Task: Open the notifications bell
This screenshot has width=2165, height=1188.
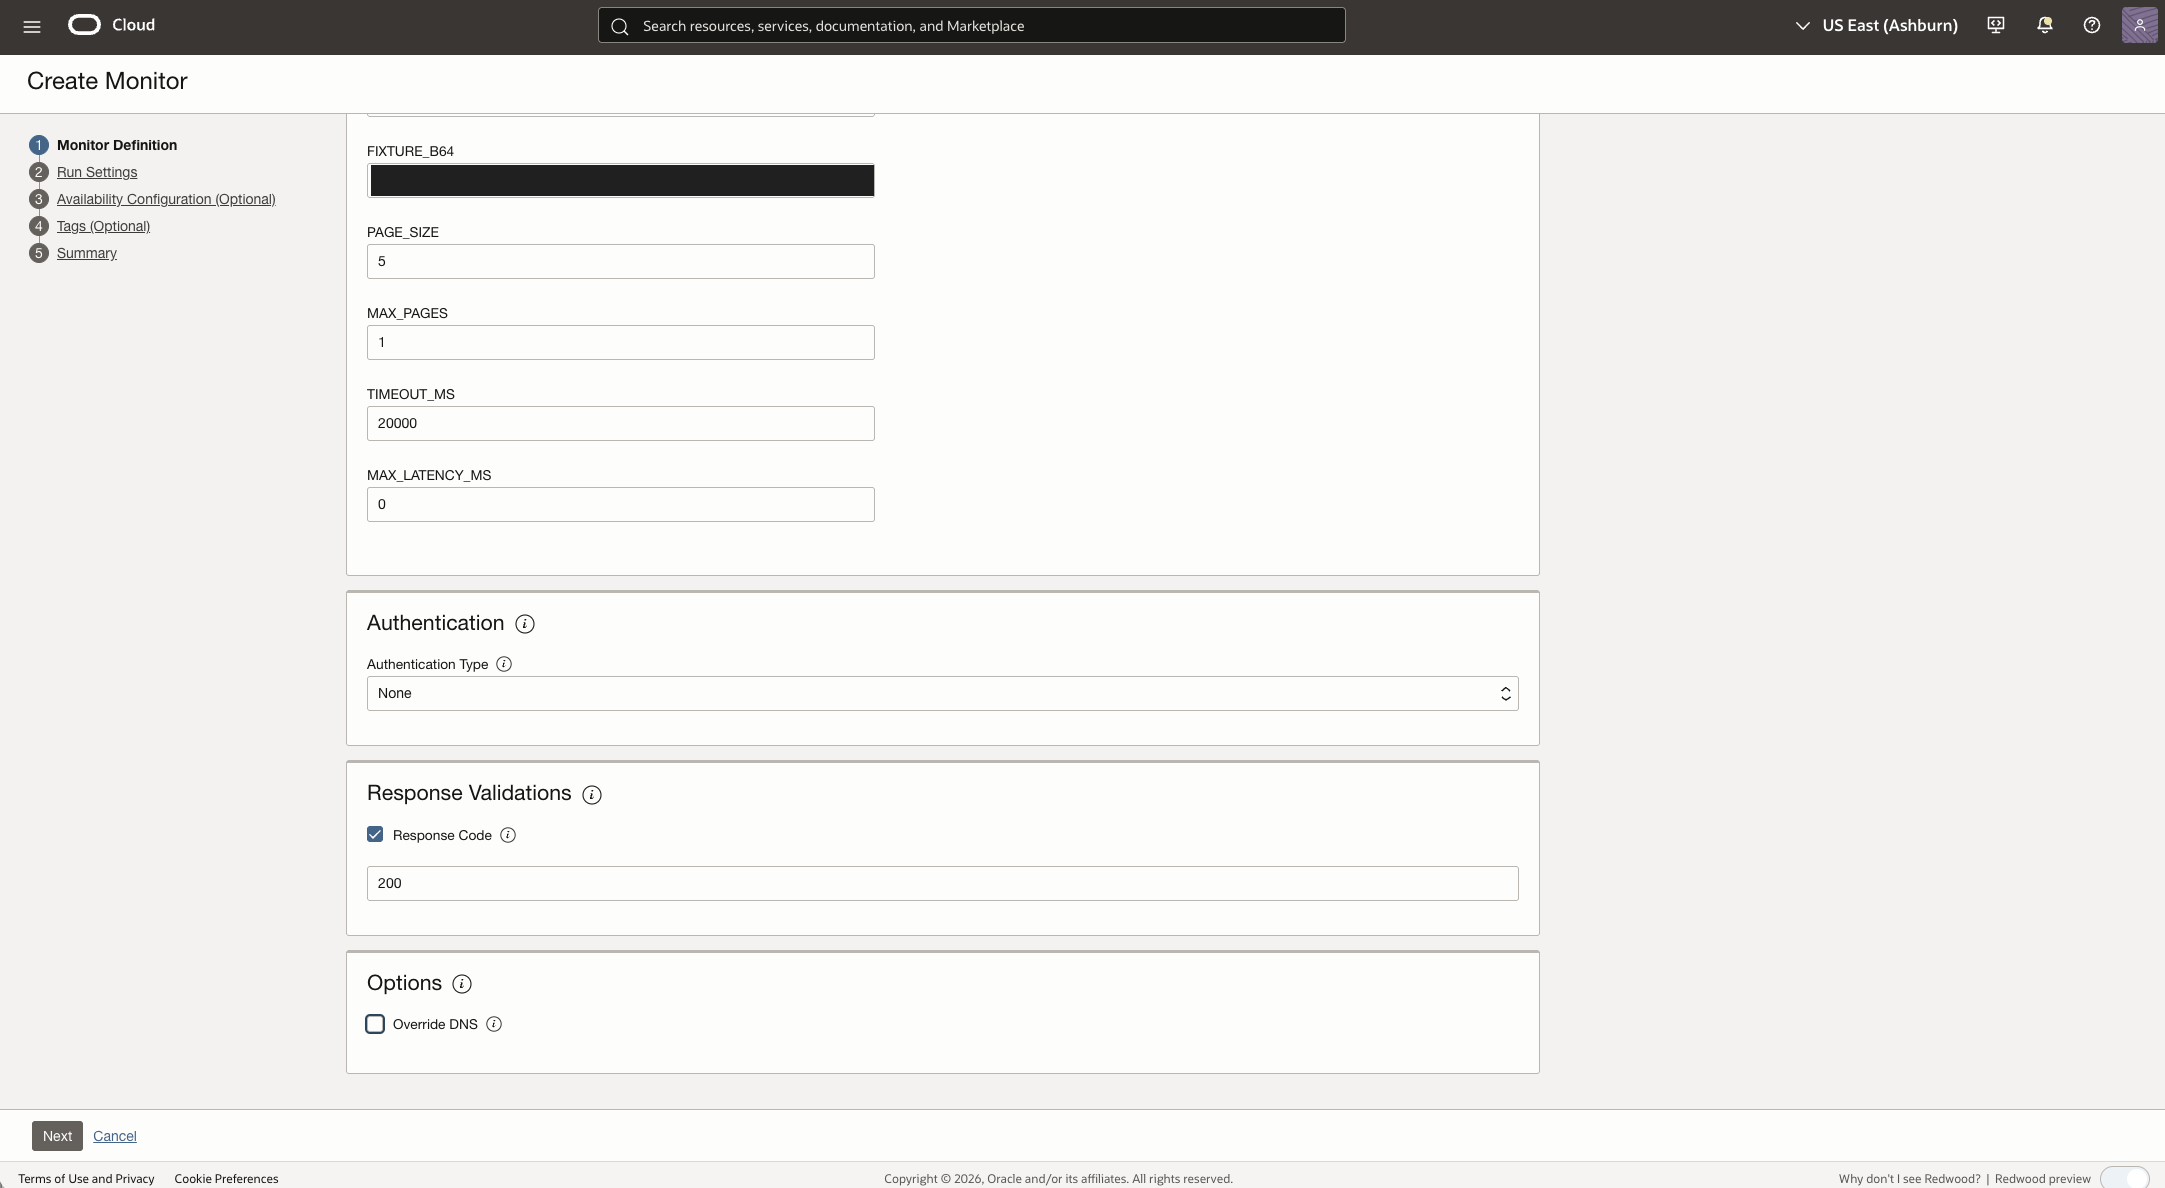Action: click(2044, 26)
